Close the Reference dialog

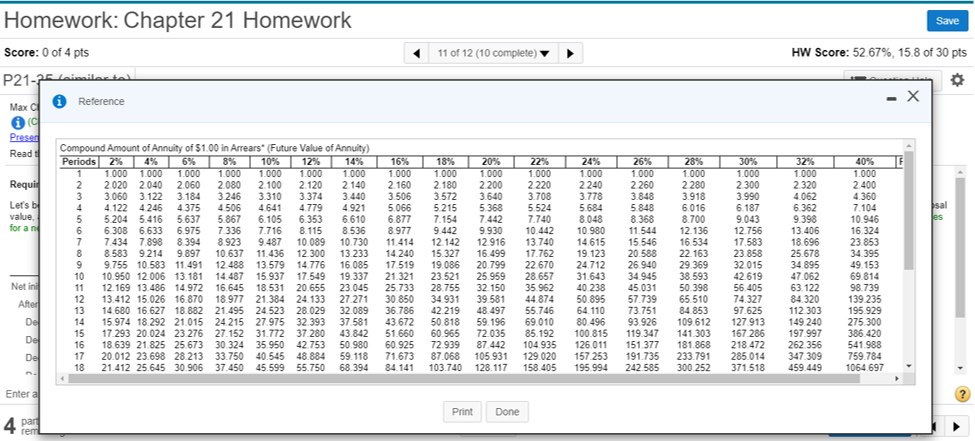(912, 96)
